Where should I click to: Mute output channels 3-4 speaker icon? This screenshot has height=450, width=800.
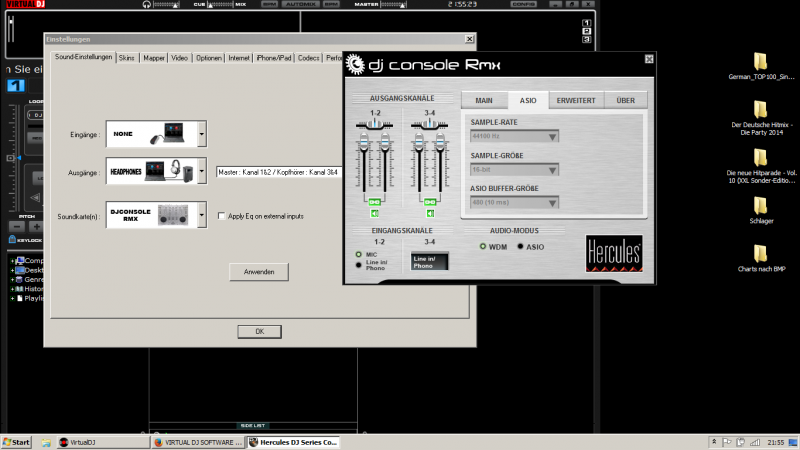pos(430,213)
